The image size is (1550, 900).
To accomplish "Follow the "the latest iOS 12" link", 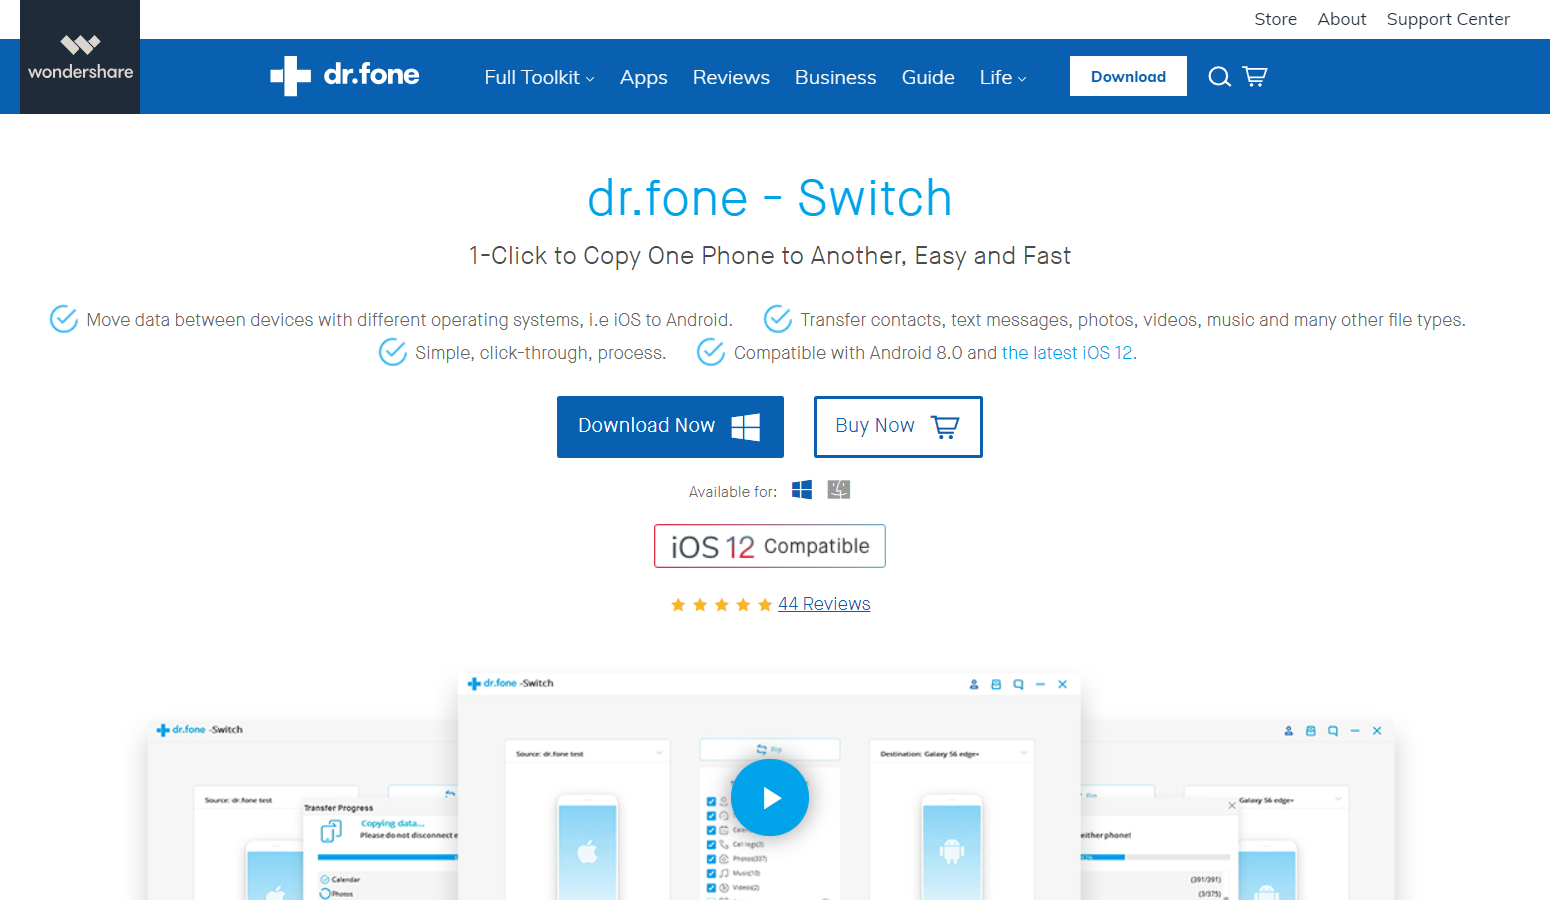I will (x=1069, y=353).
